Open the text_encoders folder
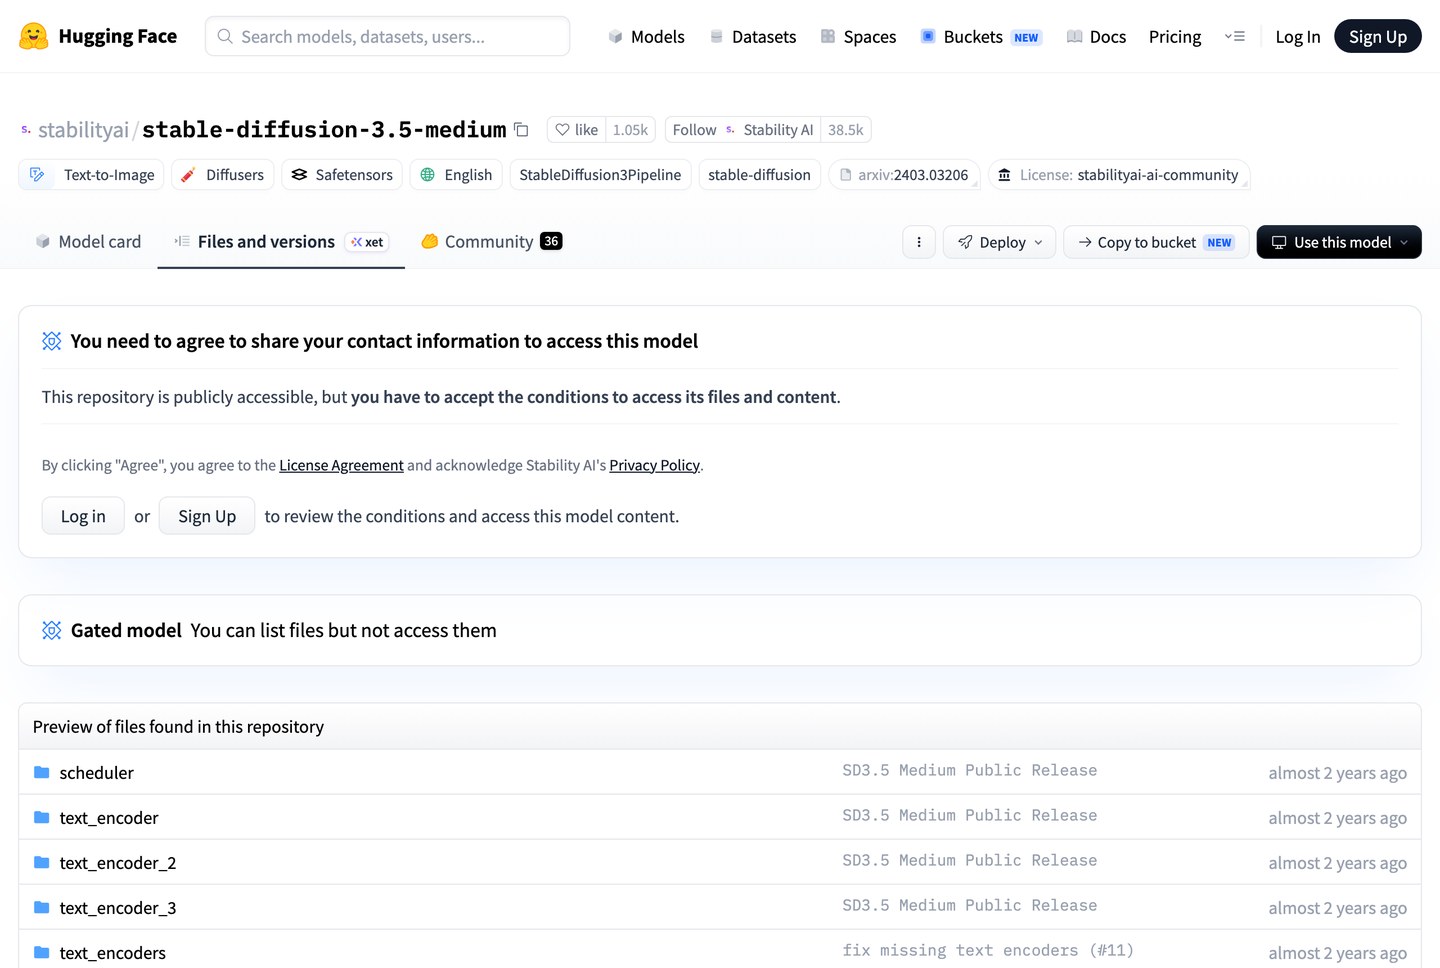The image size is (1440, 968). click(113, 953)
